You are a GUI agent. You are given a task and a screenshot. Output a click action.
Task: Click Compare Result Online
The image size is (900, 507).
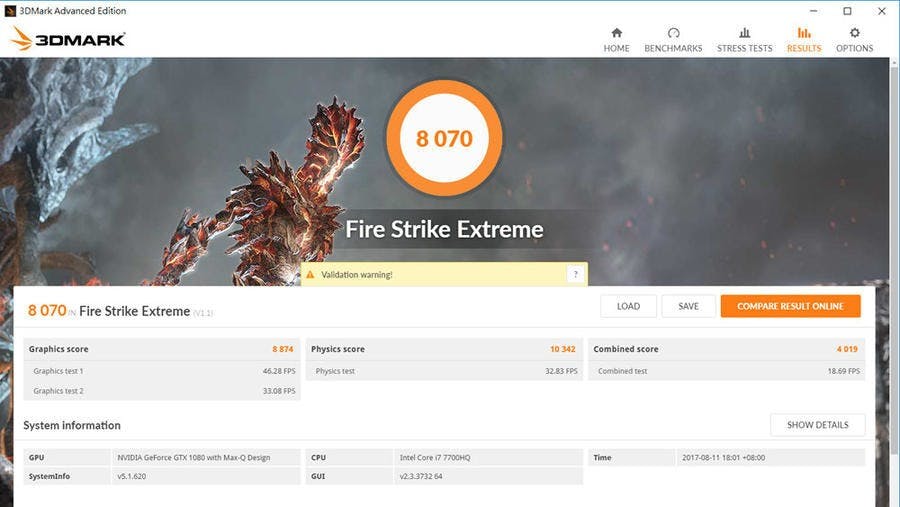coord(790,306)
